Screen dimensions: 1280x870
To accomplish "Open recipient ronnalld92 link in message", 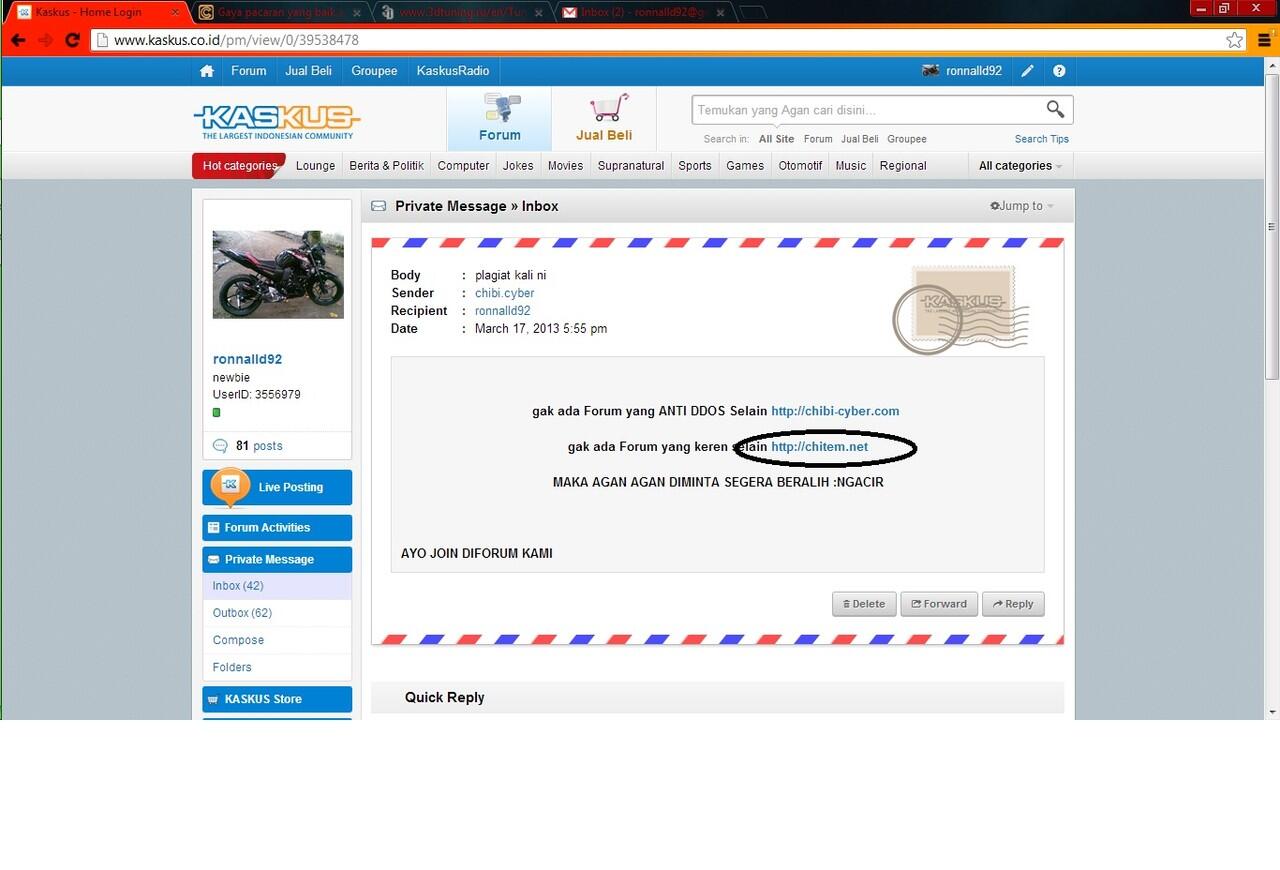I will click(x=502, y=311).
